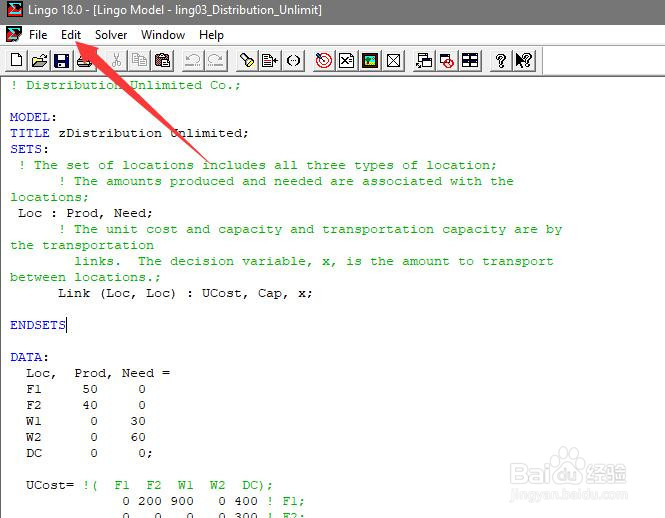Viewport: 665px width, 518px height.
Task: Click the 'Loc, Prod, Need =' data header
Action: pos(98,373)
